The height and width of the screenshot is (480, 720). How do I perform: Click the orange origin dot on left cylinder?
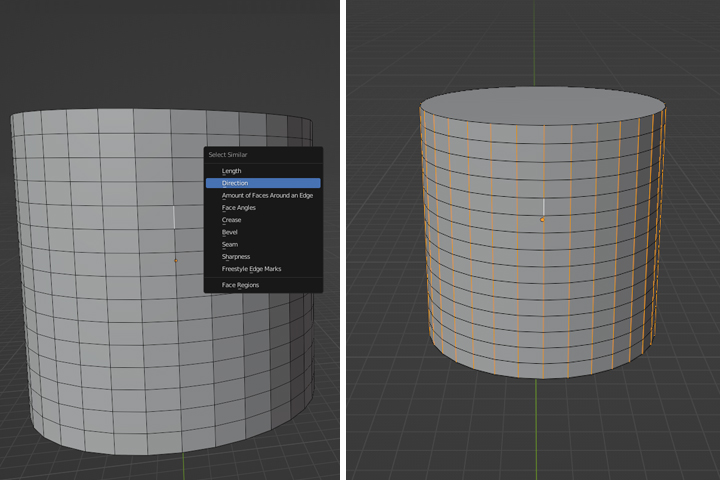pyautogui.click(x=176, y=260)
